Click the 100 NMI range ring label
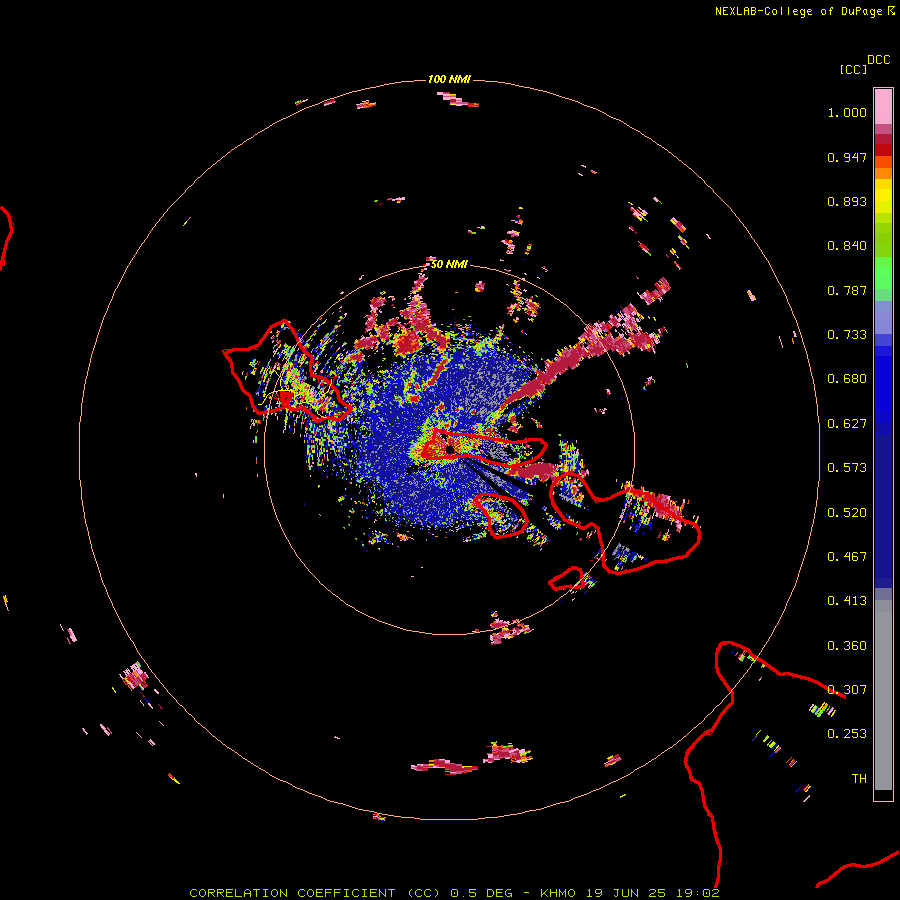This screenshot has width=900, height=900. [449, 79]
